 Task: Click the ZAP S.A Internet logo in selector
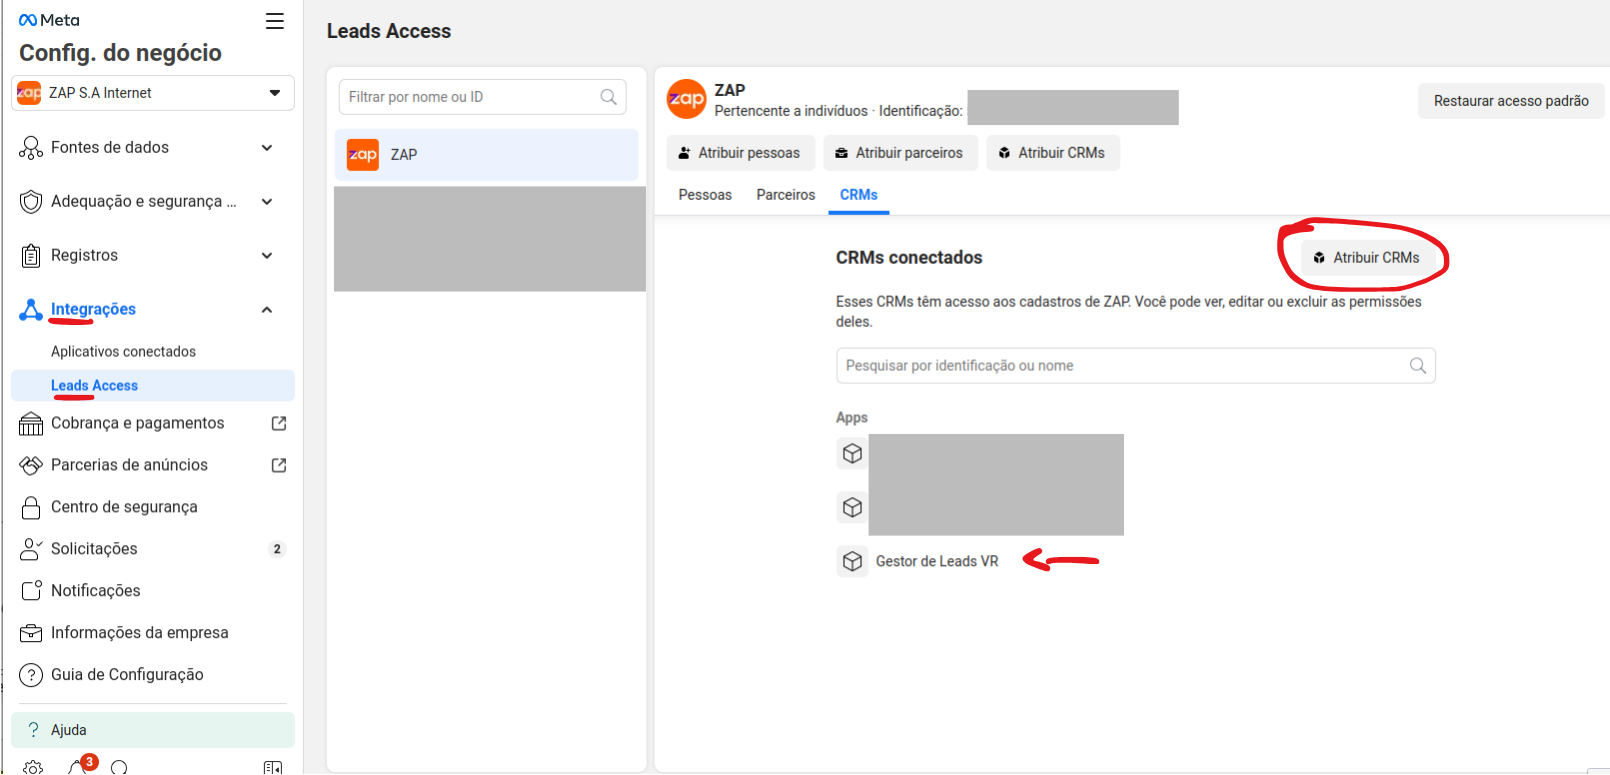pyautogui.click(x=29, y=94)
